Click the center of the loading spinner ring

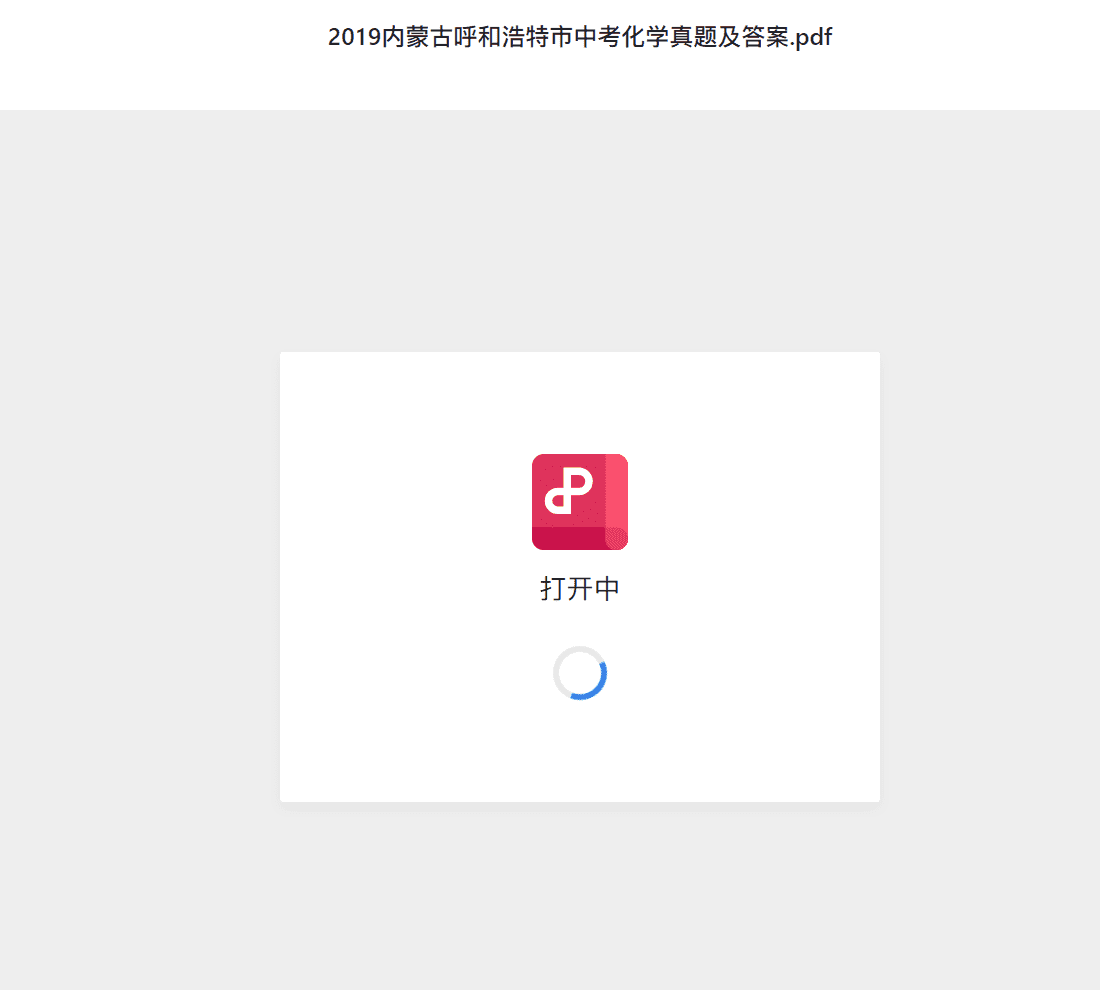[x=579, y=673]
